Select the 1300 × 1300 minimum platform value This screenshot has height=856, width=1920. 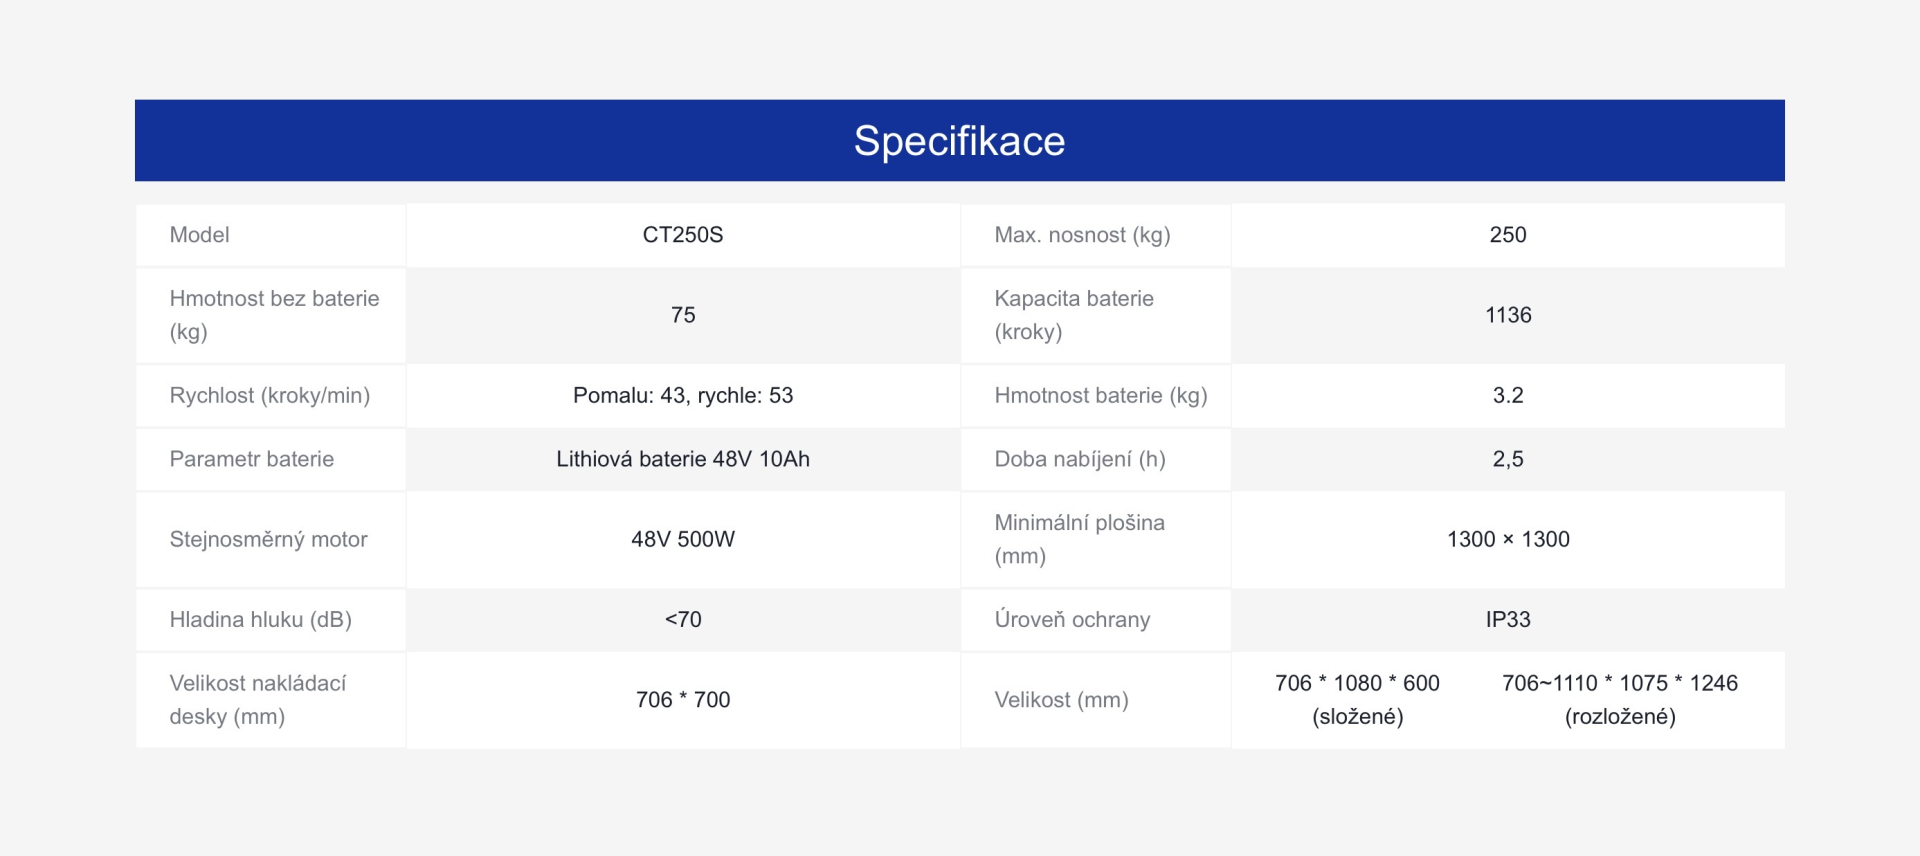1508,539
